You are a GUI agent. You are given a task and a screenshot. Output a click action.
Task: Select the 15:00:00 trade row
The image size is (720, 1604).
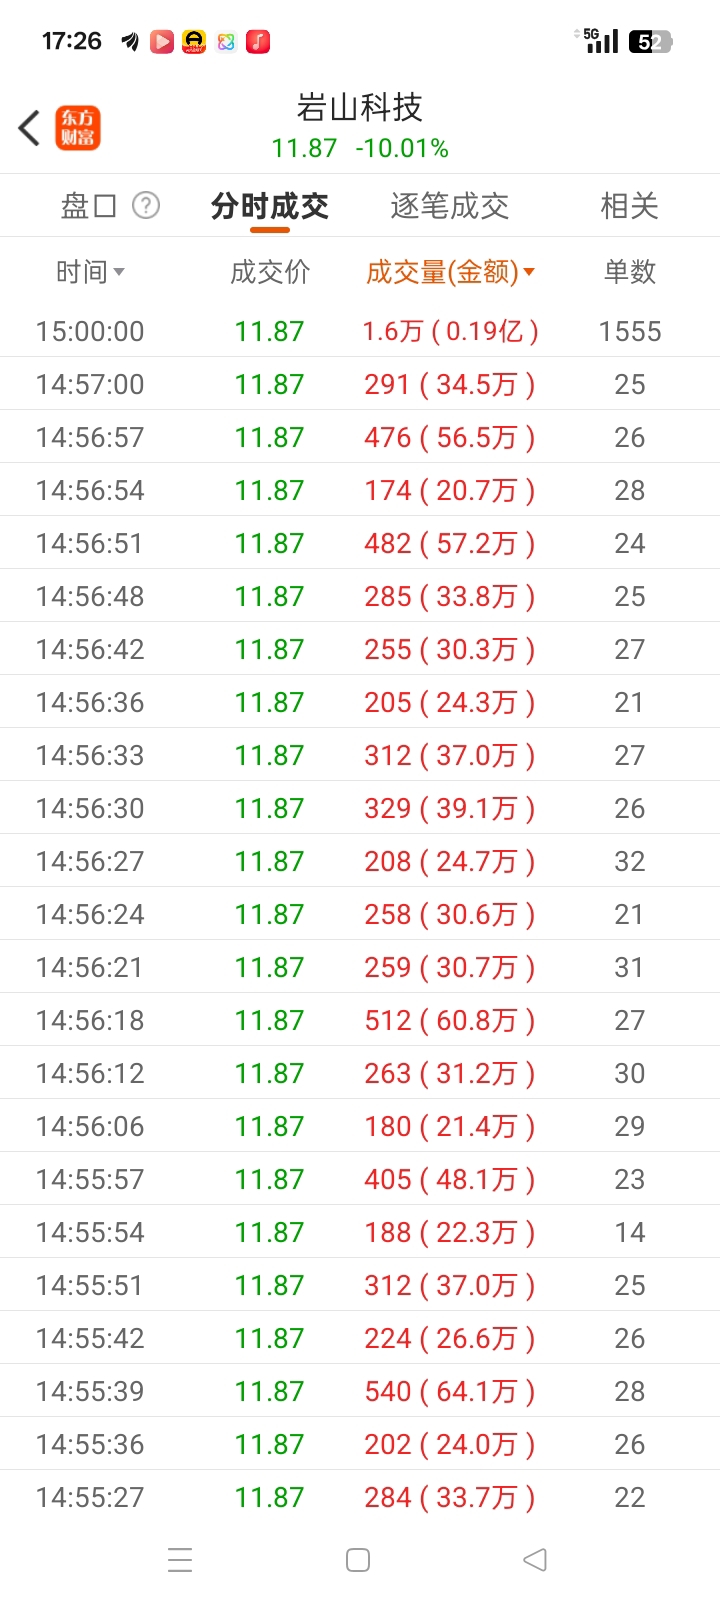[x=360, y=331]
